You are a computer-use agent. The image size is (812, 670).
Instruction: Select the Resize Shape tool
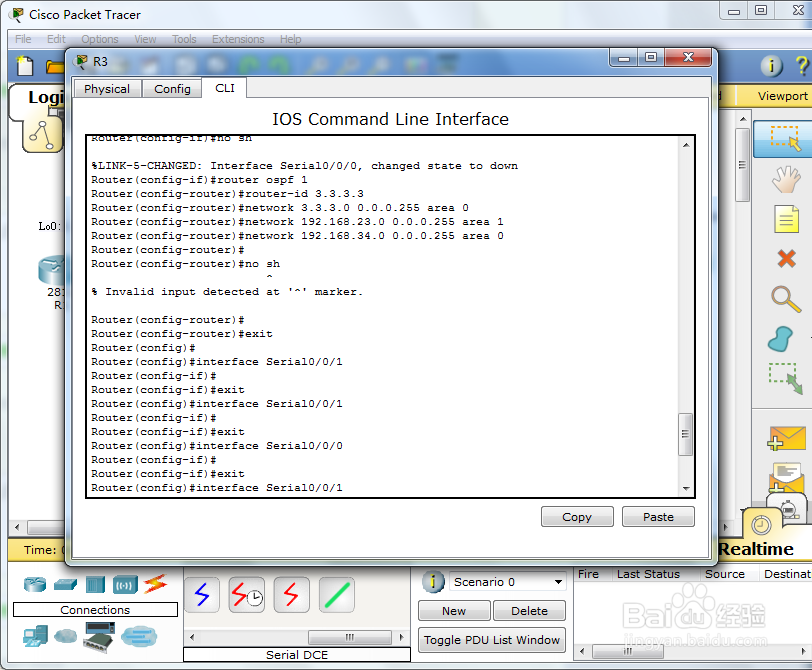(x=786, y=378)
